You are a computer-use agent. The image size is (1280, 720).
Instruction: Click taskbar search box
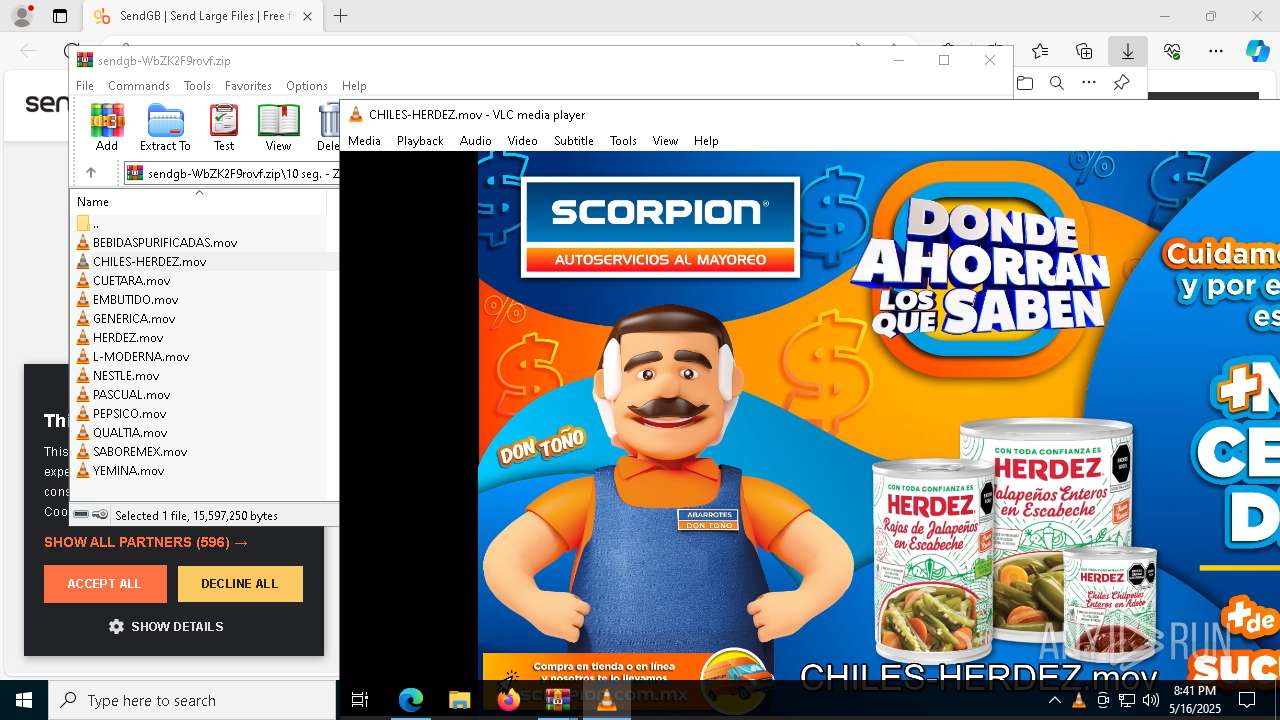click(192, 700)
